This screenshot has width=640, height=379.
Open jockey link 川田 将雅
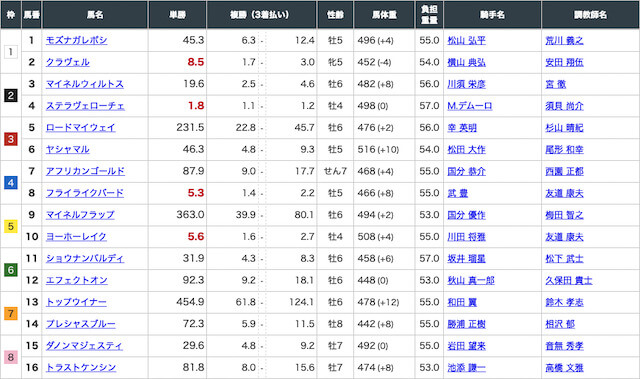466,237
